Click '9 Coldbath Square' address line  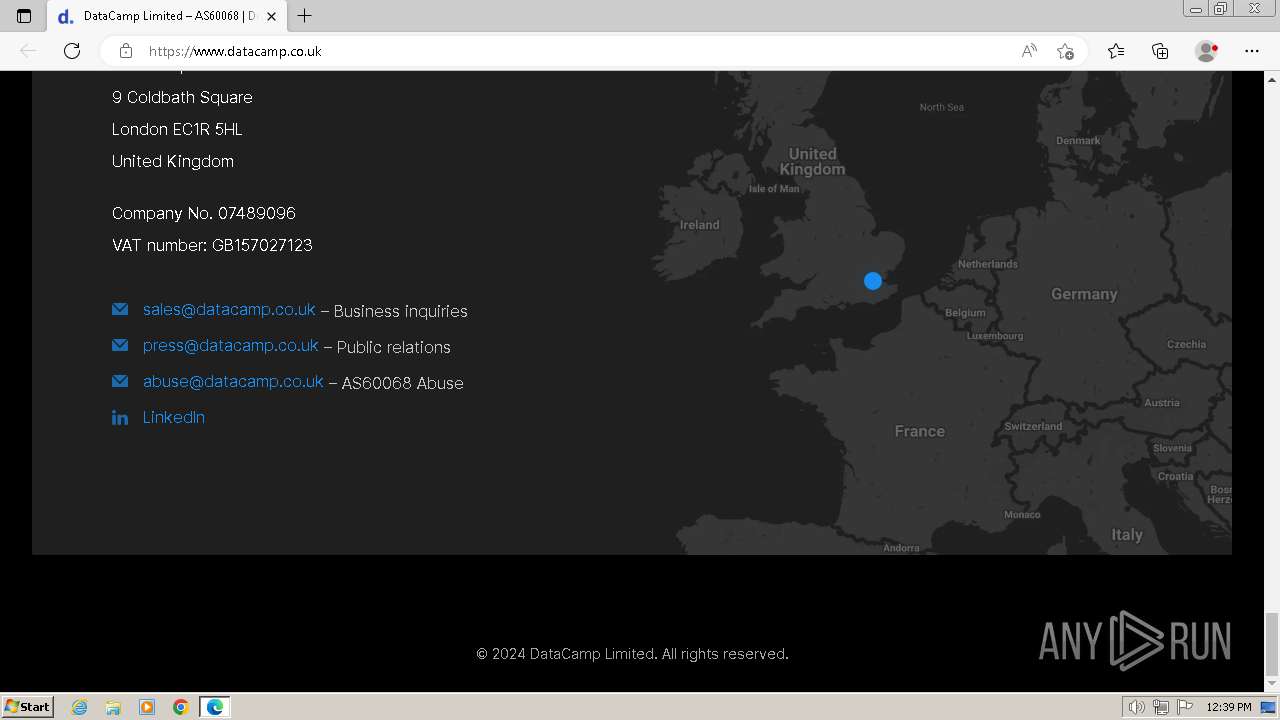click(x=182, y=97)
